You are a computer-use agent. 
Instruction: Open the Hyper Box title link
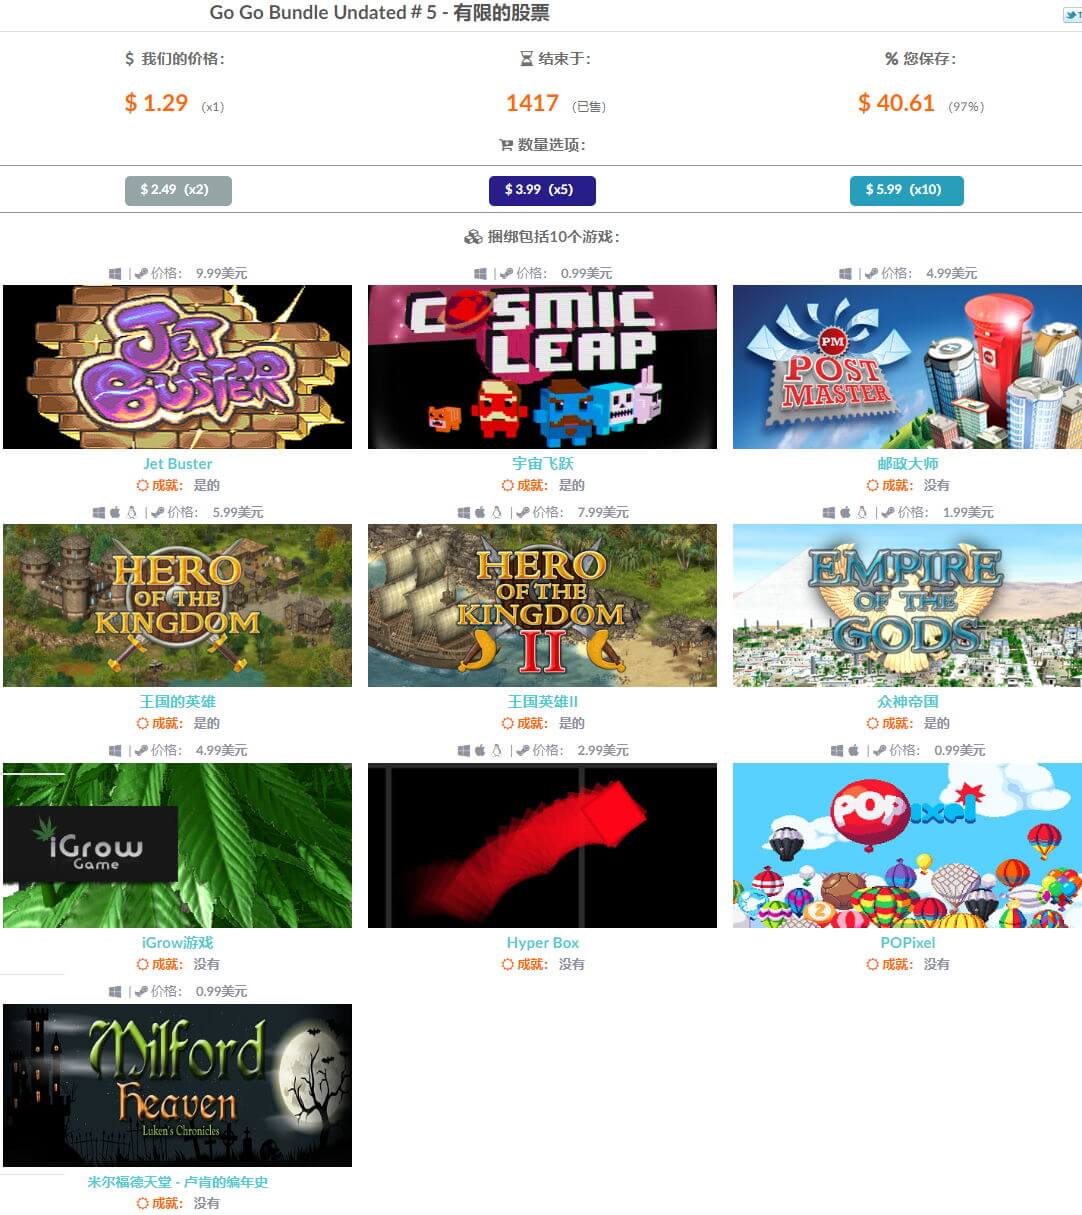[x=542, y=942]
